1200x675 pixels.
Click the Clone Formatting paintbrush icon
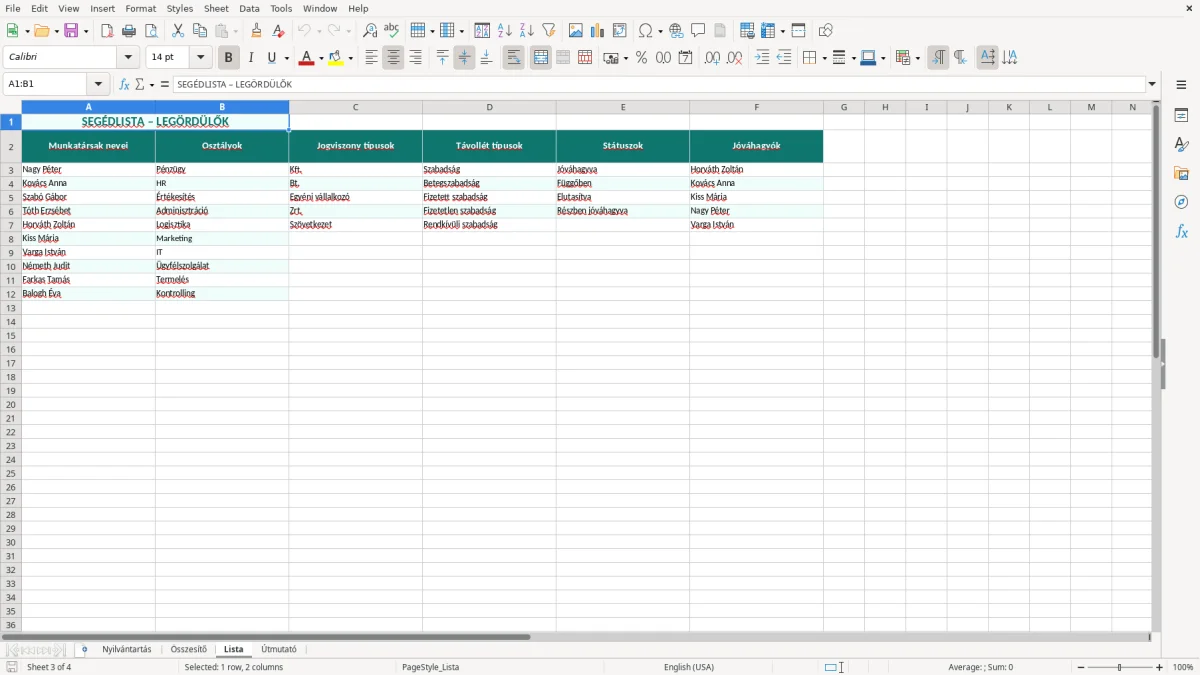click(257, 31)
